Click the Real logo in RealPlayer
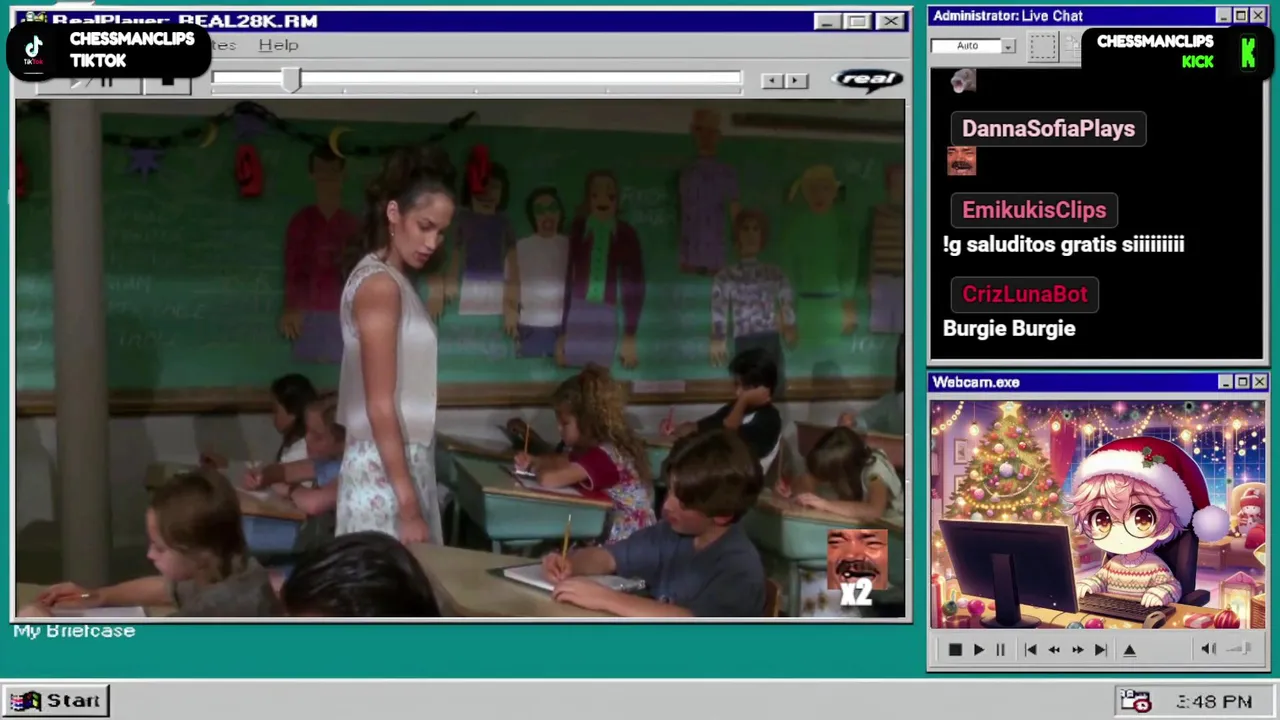The width and height of the screenshot is (1280, 720). click(x=867, y=80)
